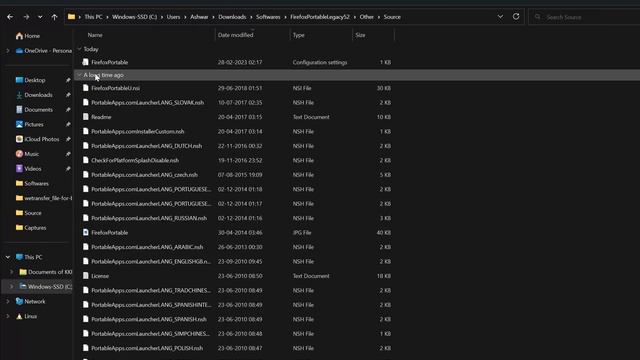Select PortableApps.comLauncherLANG_SLOVAK.nsh file icon

(x=85, y=102)
